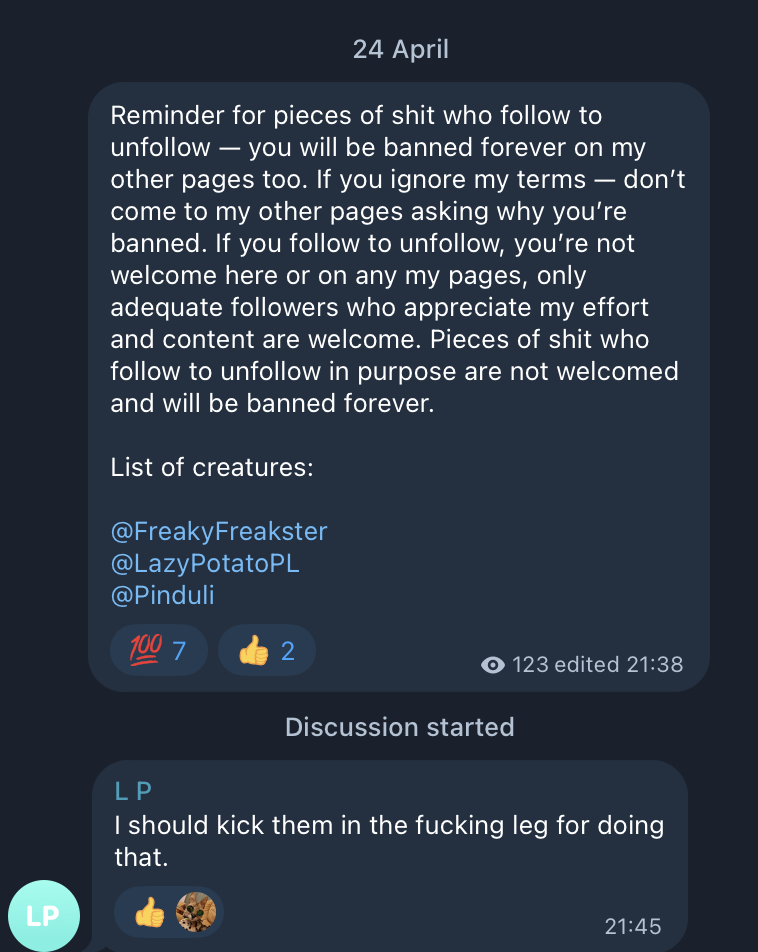Click the 24 April date label
Image resolution: width=758 pixels, height=952 pixels.
400,49
